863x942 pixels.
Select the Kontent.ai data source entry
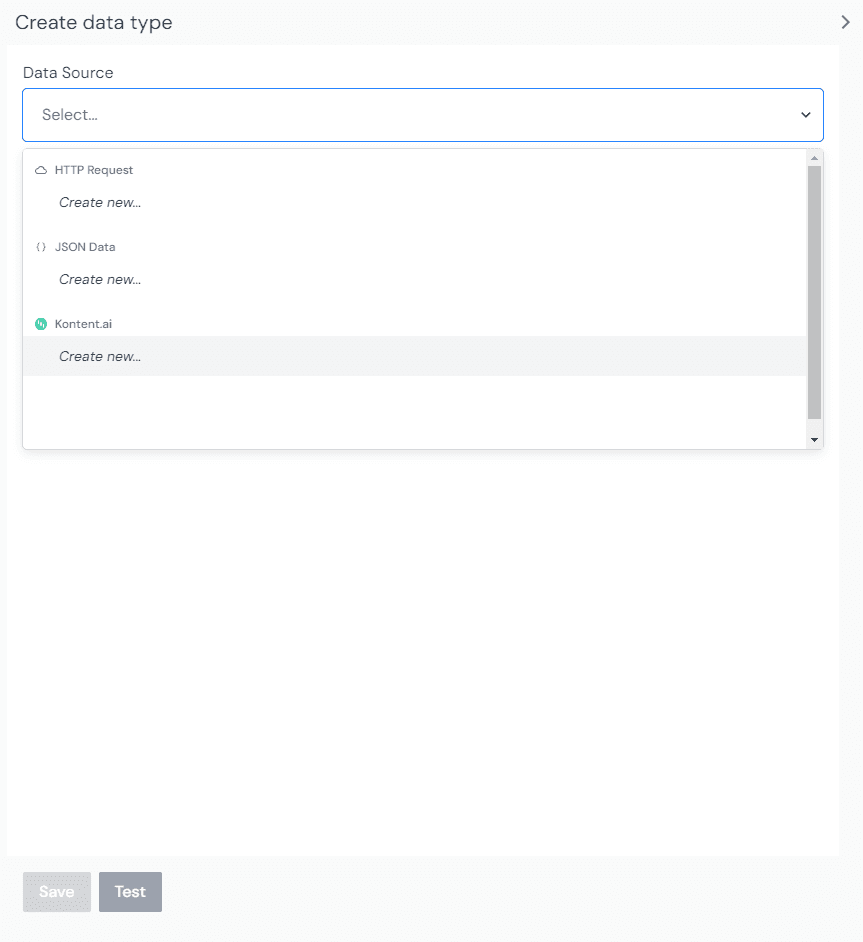[85, 323]
